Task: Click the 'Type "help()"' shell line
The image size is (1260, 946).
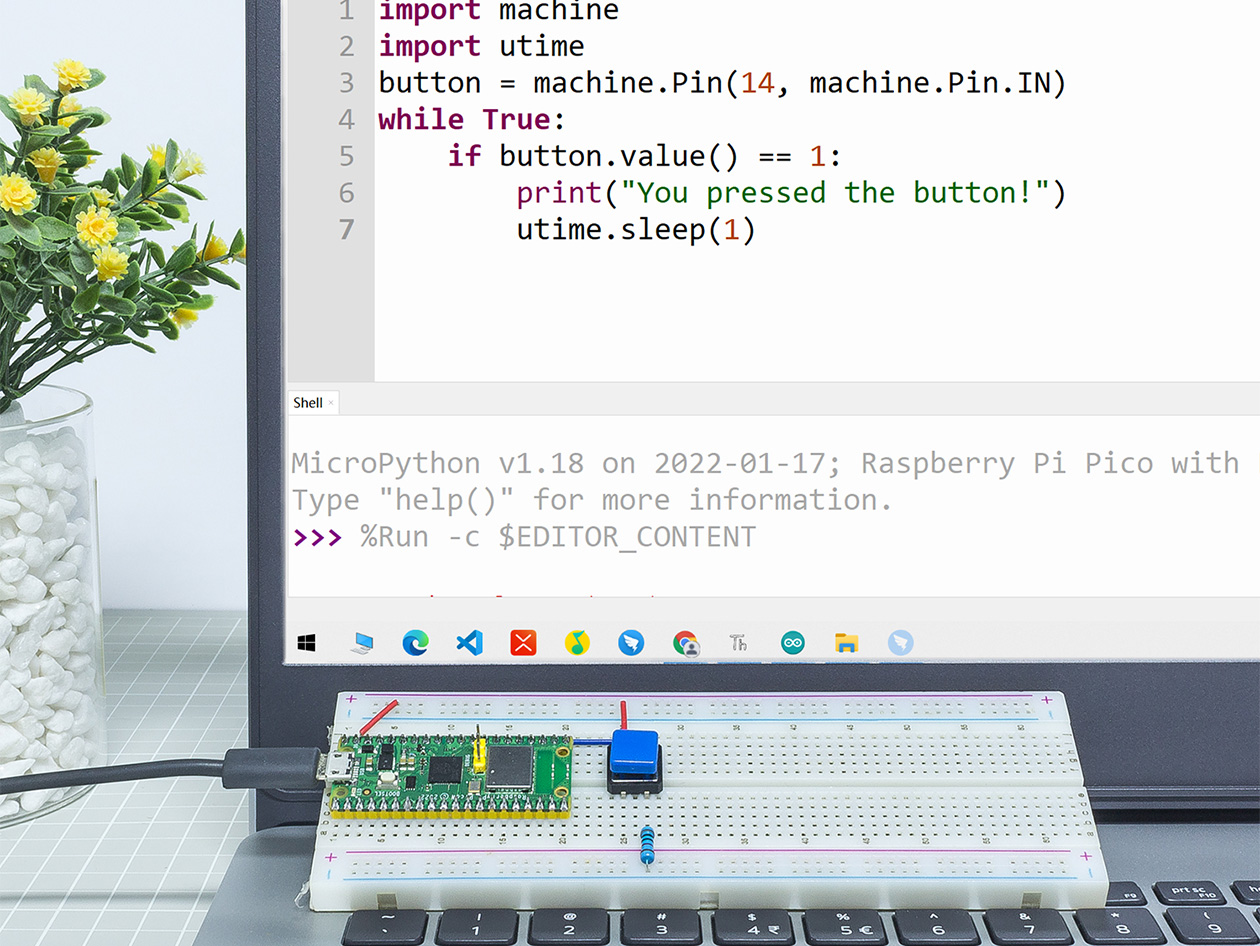Action: pos(591,500)
